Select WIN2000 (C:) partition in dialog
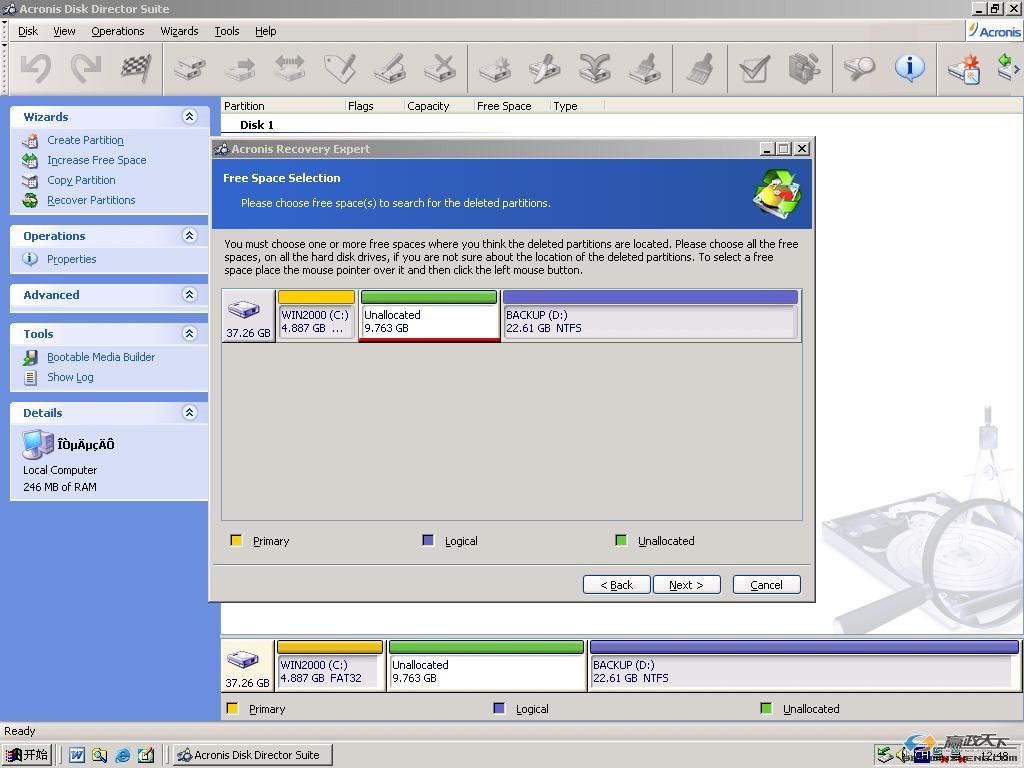 [x=316, y=315]
